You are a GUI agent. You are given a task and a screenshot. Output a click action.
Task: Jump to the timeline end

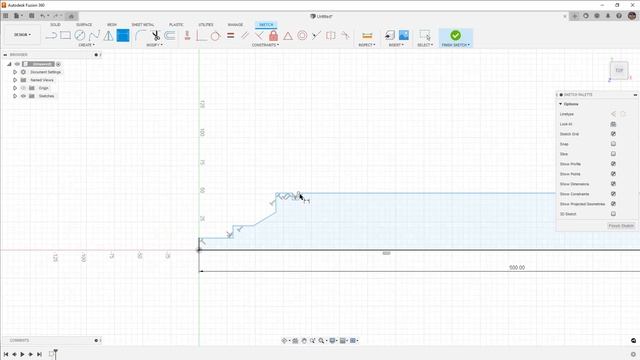(39, 354)
